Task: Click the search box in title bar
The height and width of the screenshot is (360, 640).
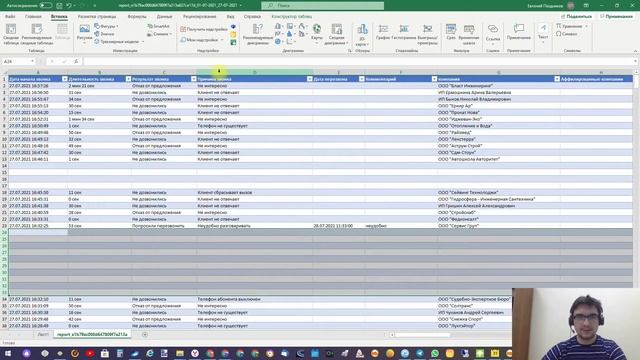Action: point(322,6)
